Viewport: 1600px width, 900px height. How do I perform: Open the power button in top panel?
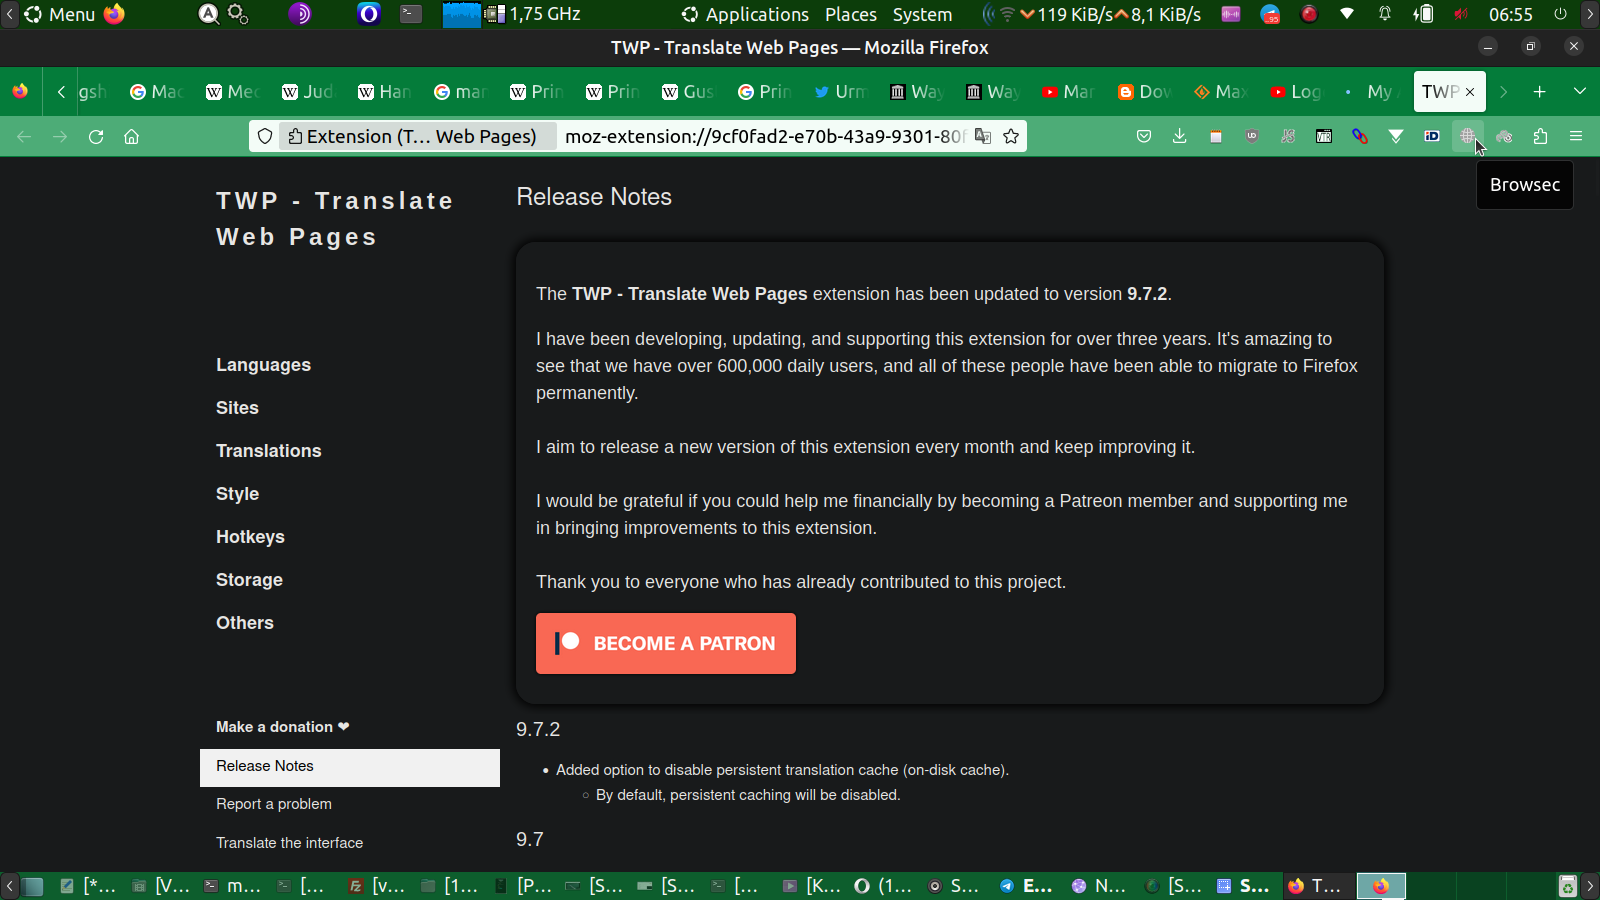click(1560, 14)
